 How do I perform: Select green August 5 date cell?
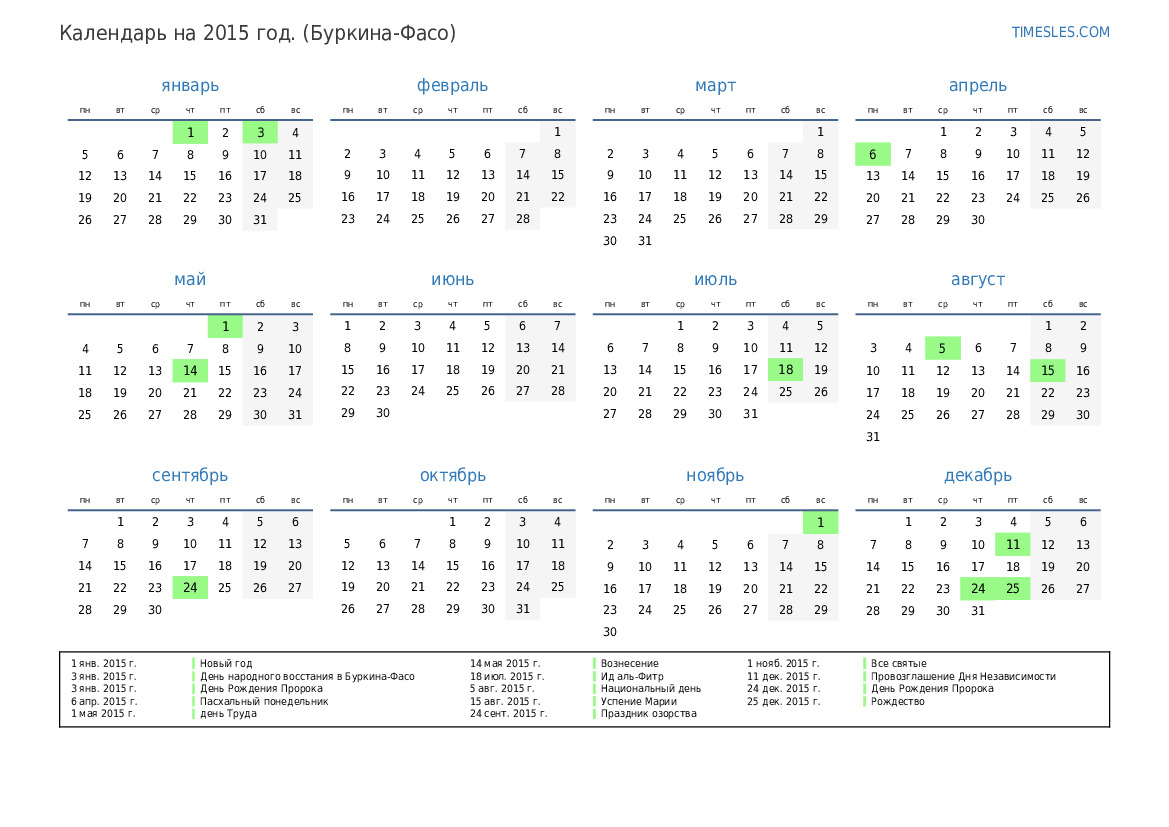[942, 349]
